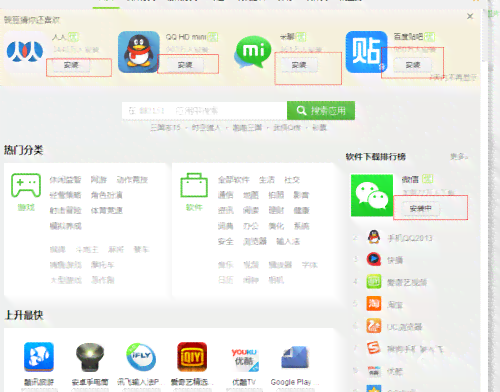
Task: Open the 播放器 software tag
Action: click(280, 265)
